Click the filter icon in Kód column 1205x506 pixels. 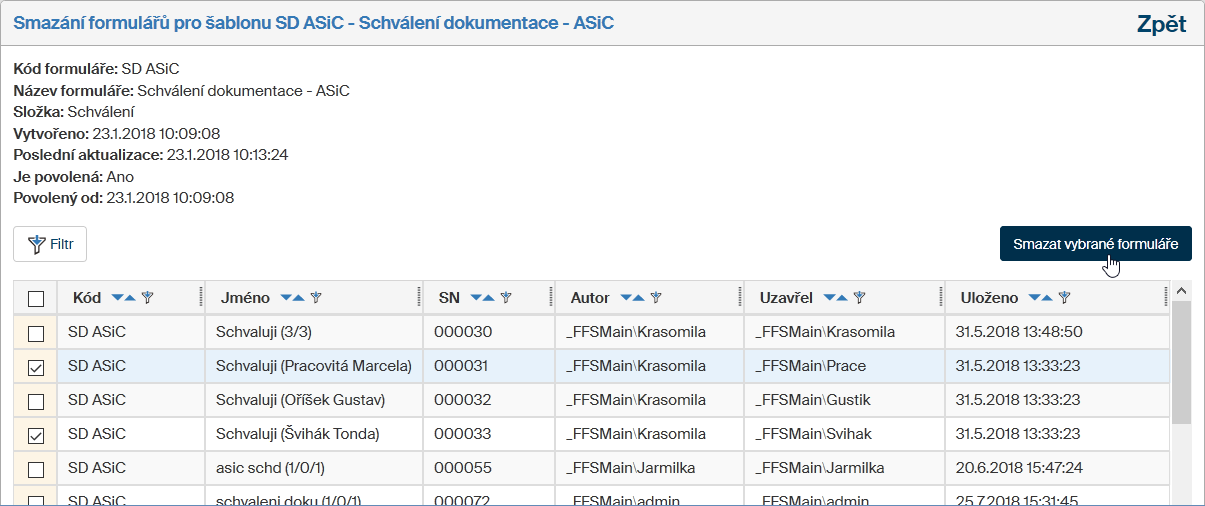tap(147, 298)
